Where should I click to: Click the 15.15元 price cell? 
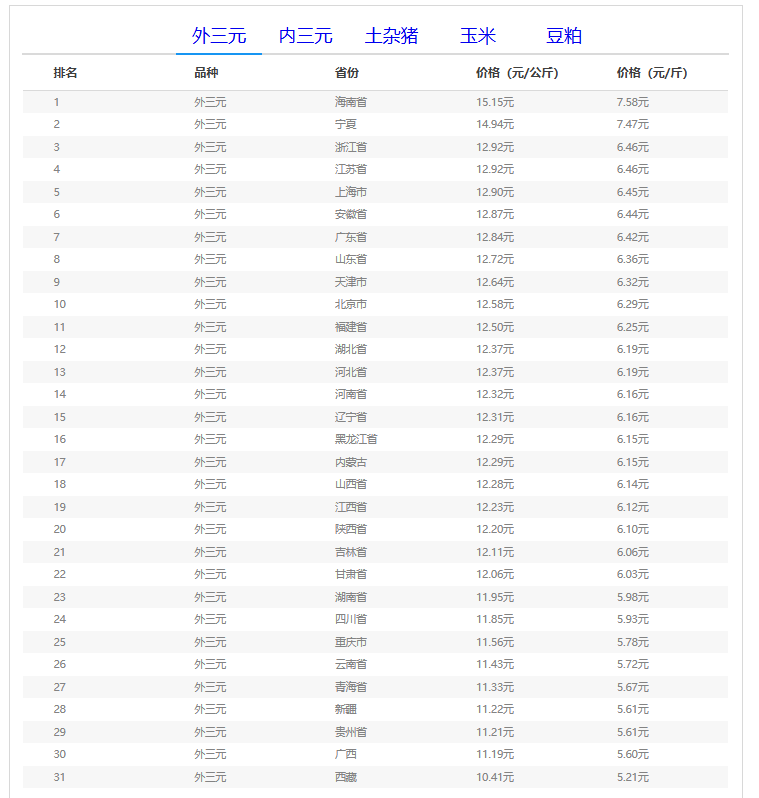pyautogui.click(x=495, y=102)
